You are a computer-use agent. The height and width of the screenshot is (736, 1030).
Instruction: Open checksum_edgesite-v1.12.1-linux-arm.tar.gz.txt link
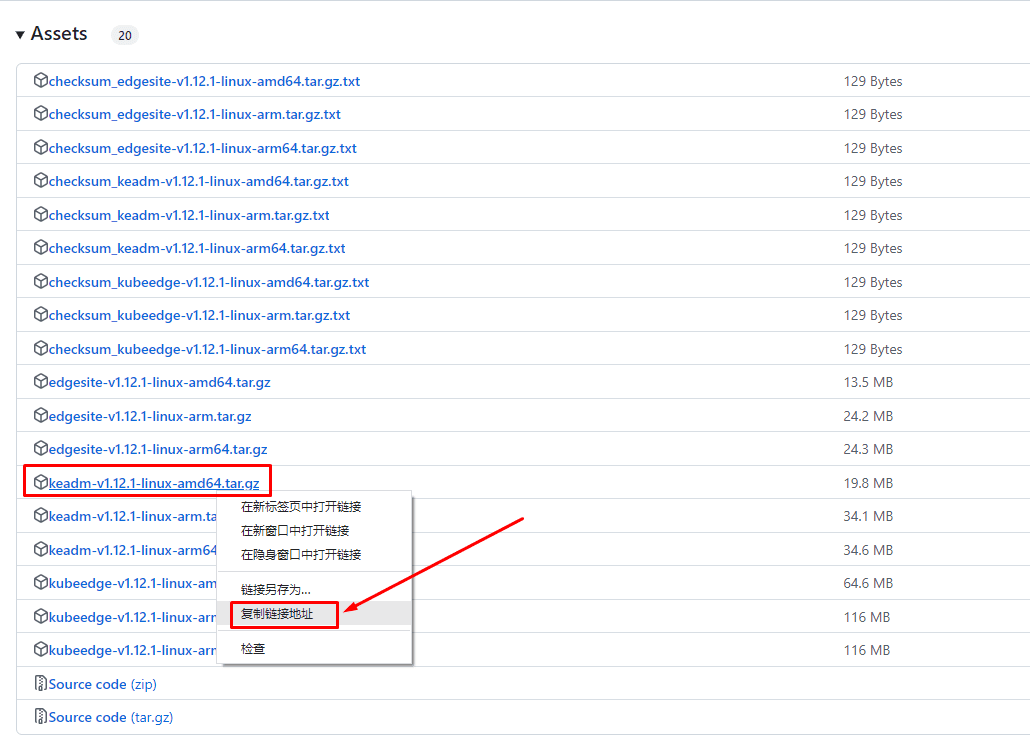194,114
